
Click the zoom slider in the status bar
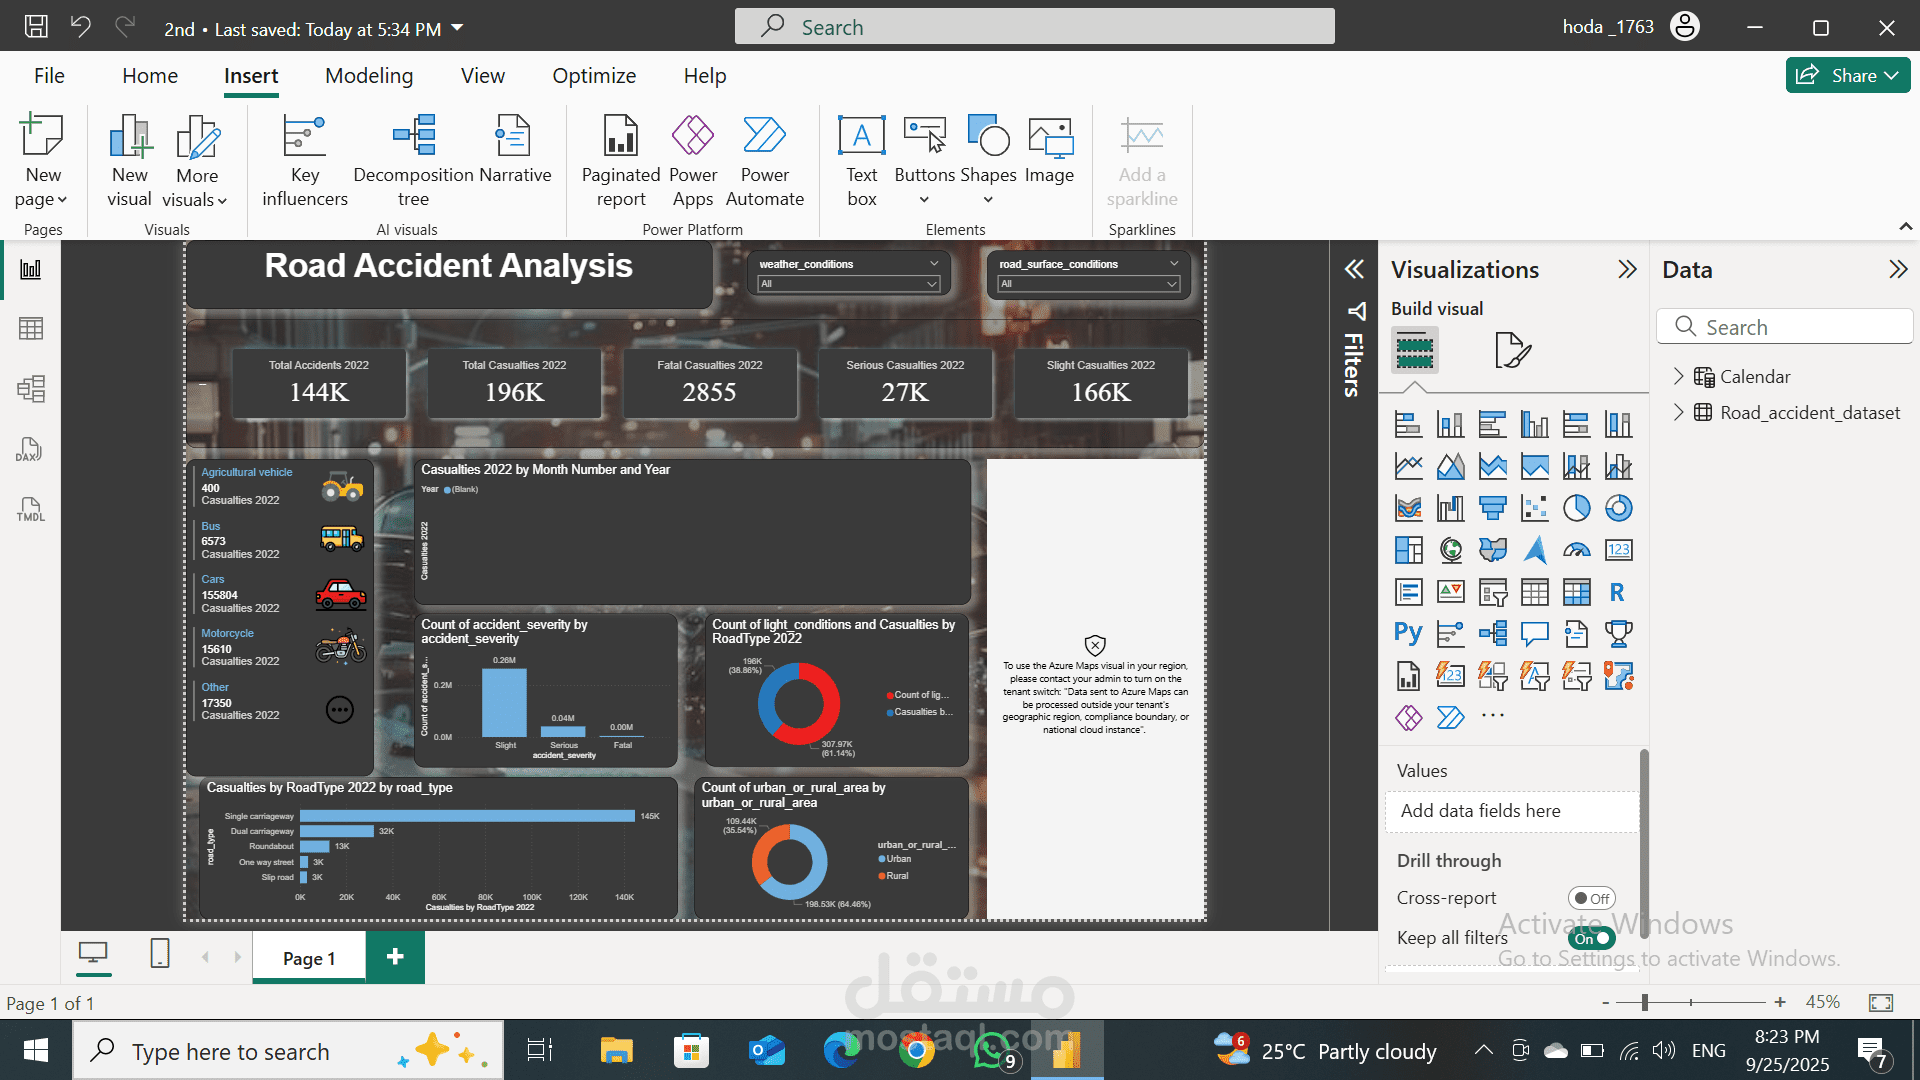[1645, 1002]
